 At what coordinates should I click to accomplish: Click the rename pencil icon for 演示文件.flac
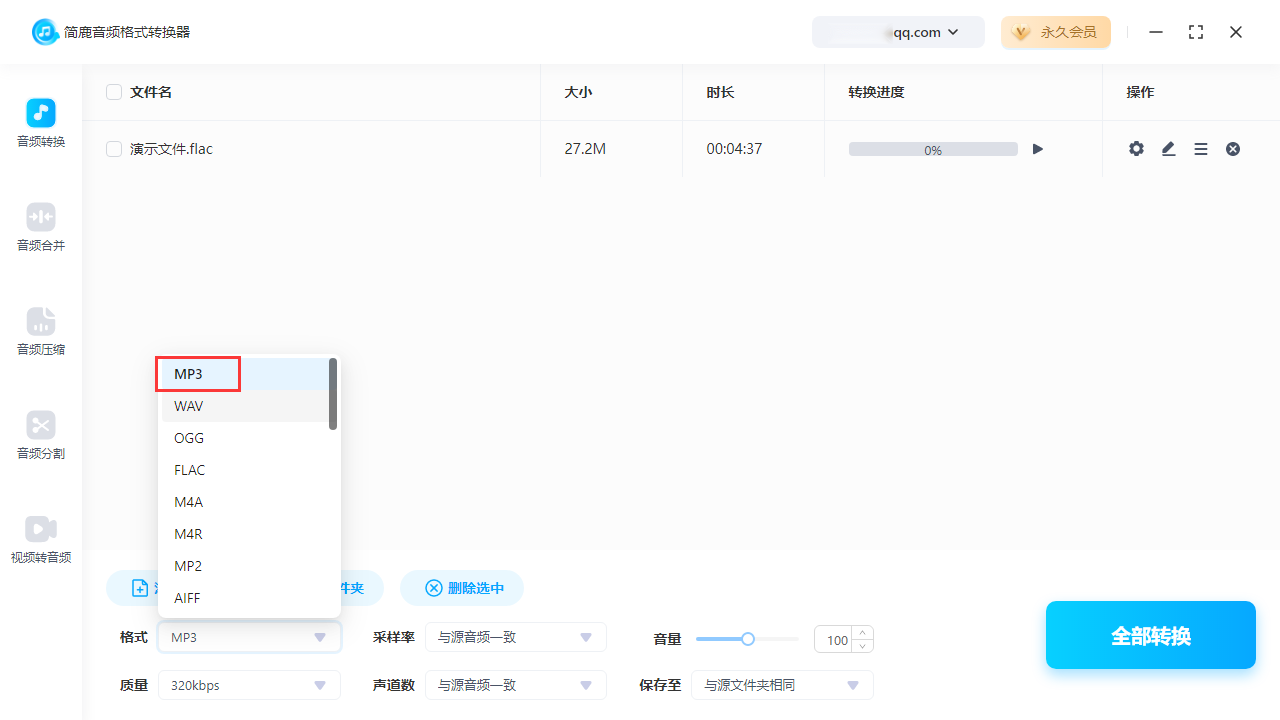pos(1168,148)
